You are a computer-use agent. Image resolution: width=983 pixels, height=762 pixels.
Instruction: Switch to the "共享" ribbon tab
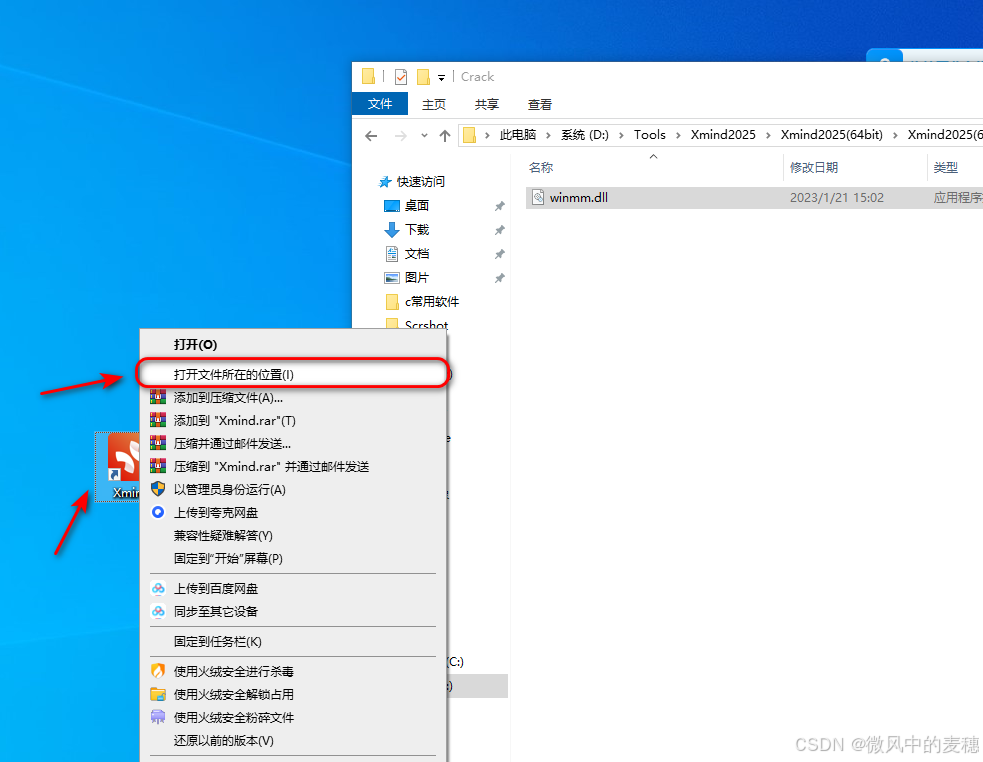tap(486, 104)
